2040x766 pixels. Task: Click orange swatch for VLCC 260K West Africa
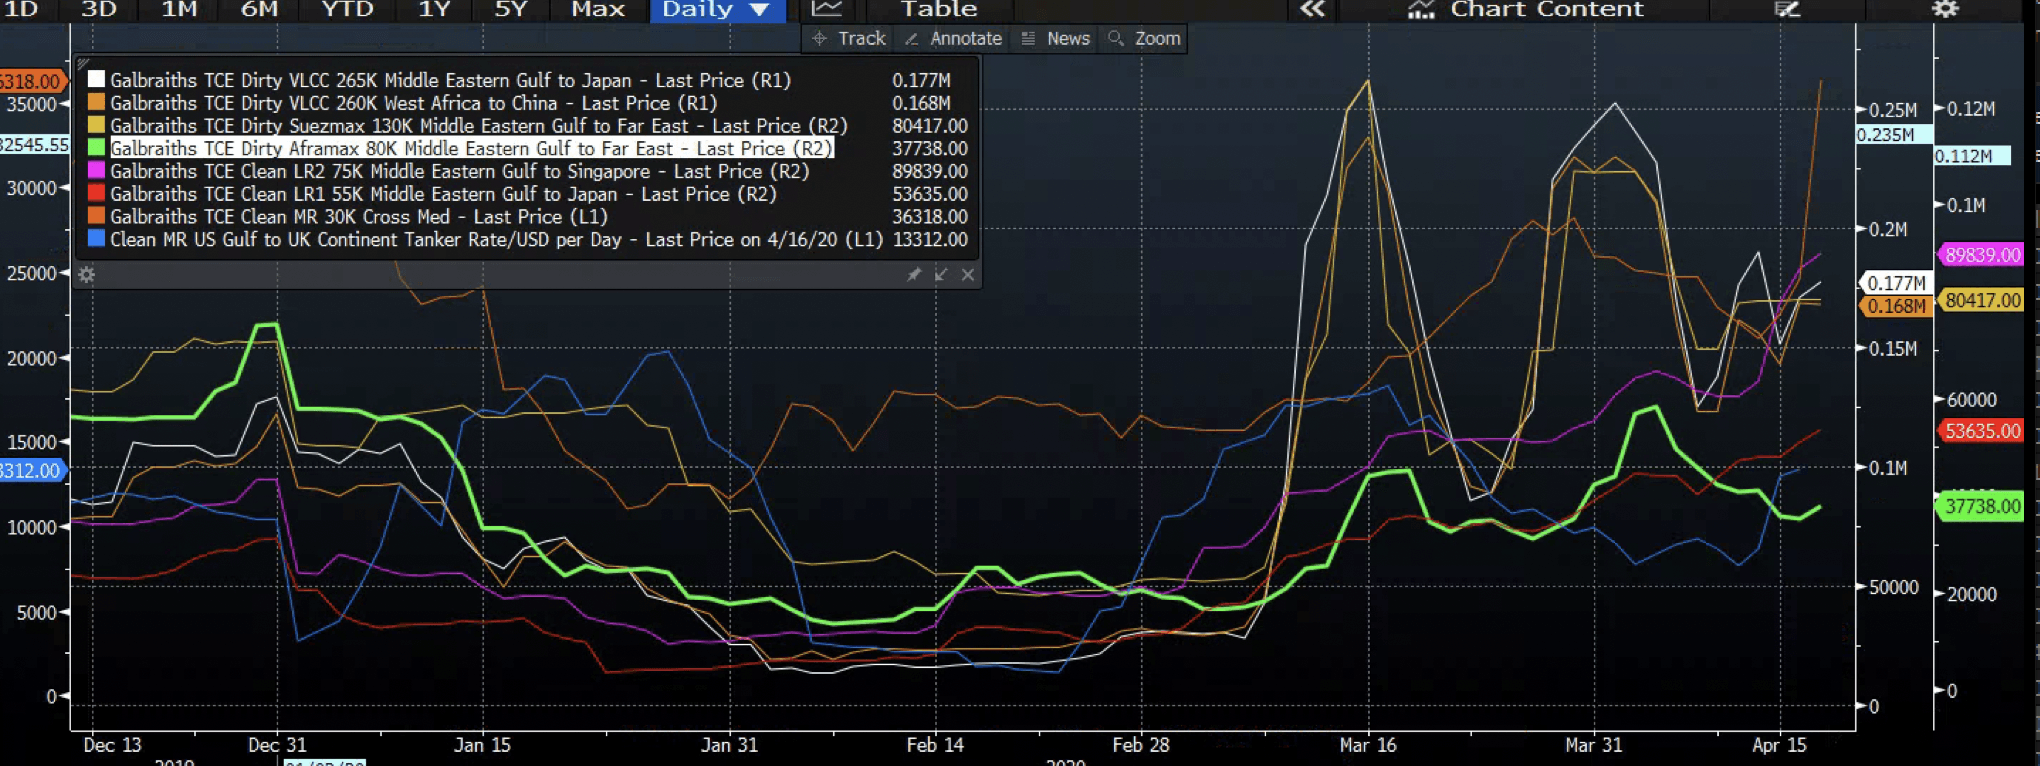coord(96,102)
